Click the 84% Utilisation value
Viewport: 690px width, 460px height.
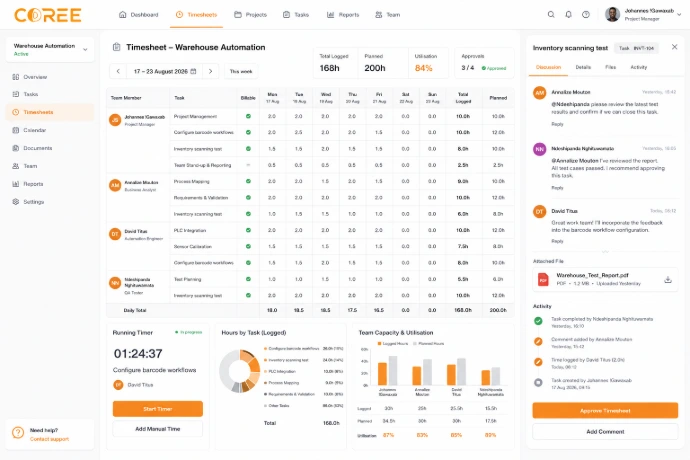click(423, 68)
